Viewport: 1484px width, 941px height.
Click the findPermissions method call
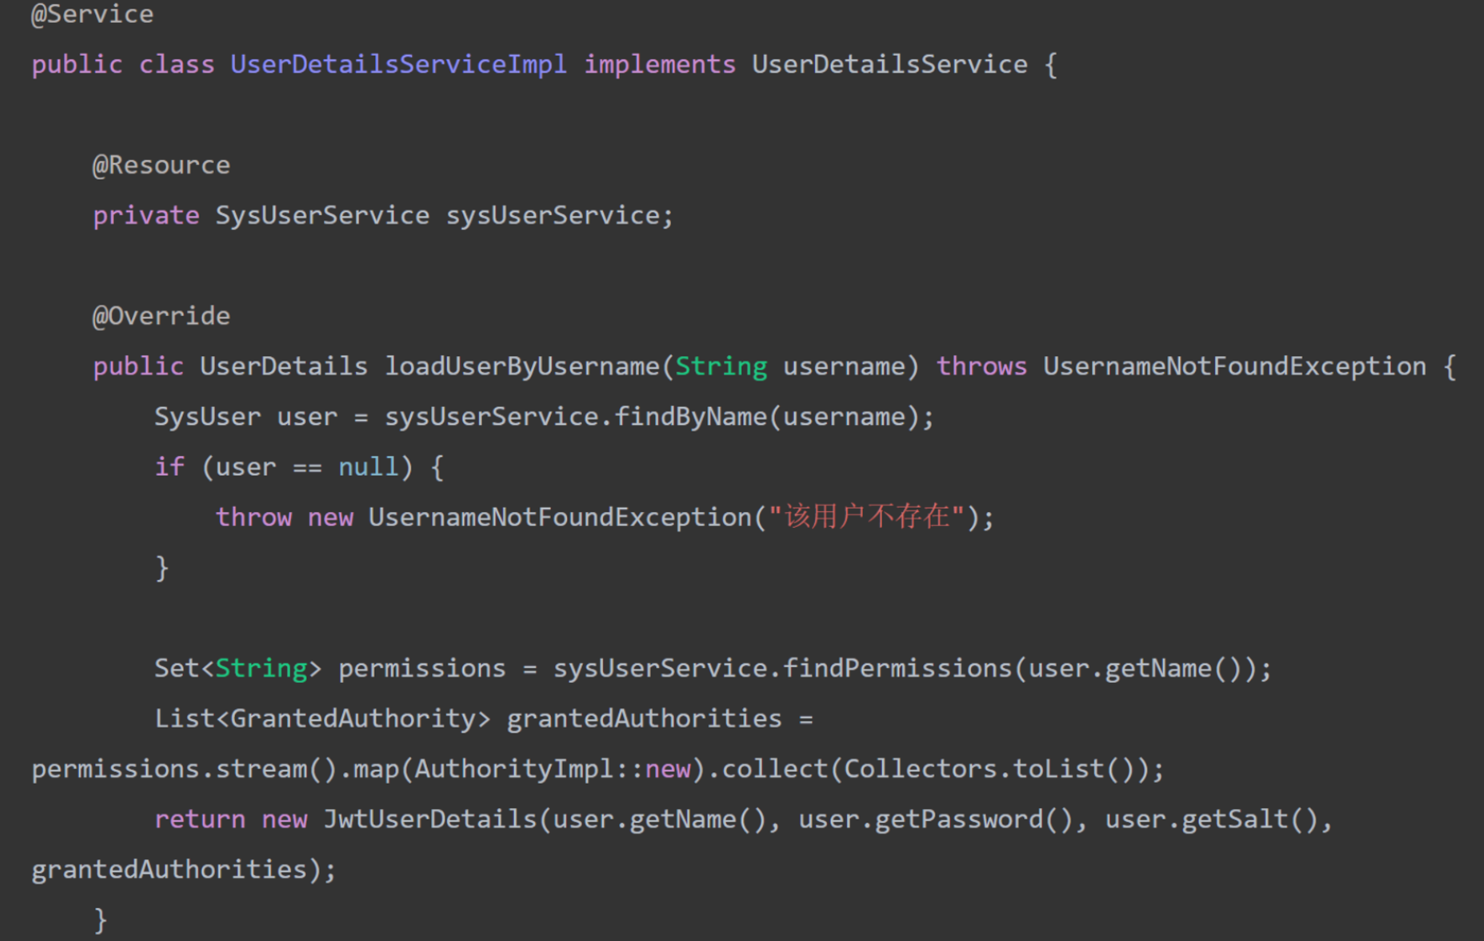tap(897, 668)
